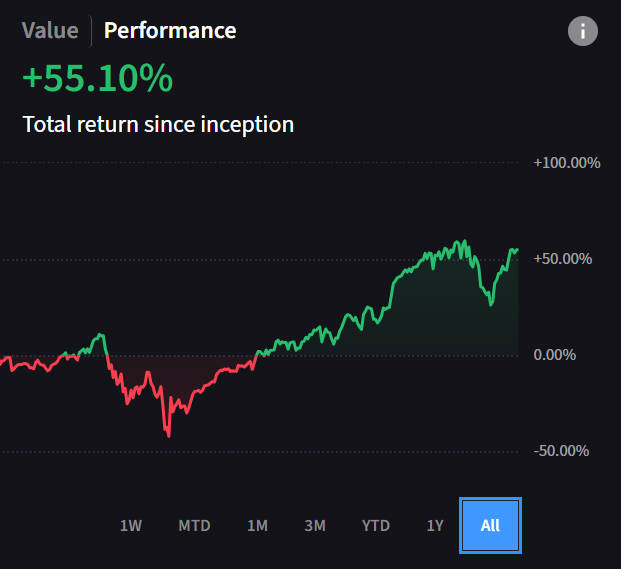Select the All time range button
The width and height of the screenshot is (621, 569).
(x=490, y=525)
